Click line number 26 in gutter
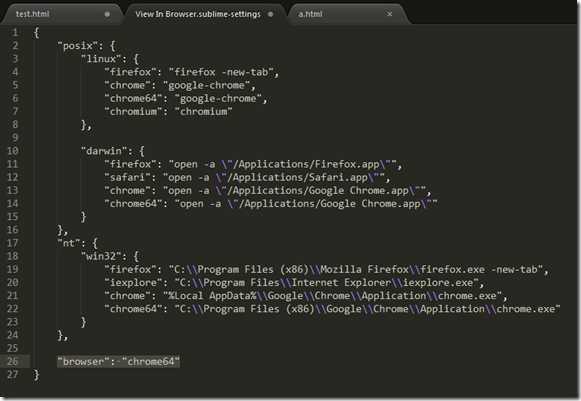The height and width of the screenshot is (401, 581). coord(13,361)
